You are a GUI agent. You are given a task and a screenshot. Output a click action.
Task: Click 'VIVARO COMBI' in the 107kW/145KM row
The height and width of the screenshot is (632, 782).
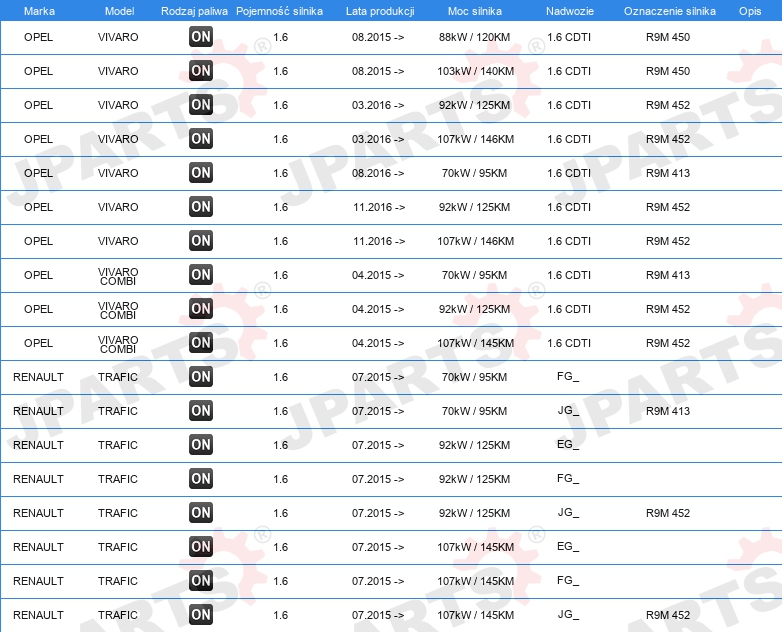118,344
